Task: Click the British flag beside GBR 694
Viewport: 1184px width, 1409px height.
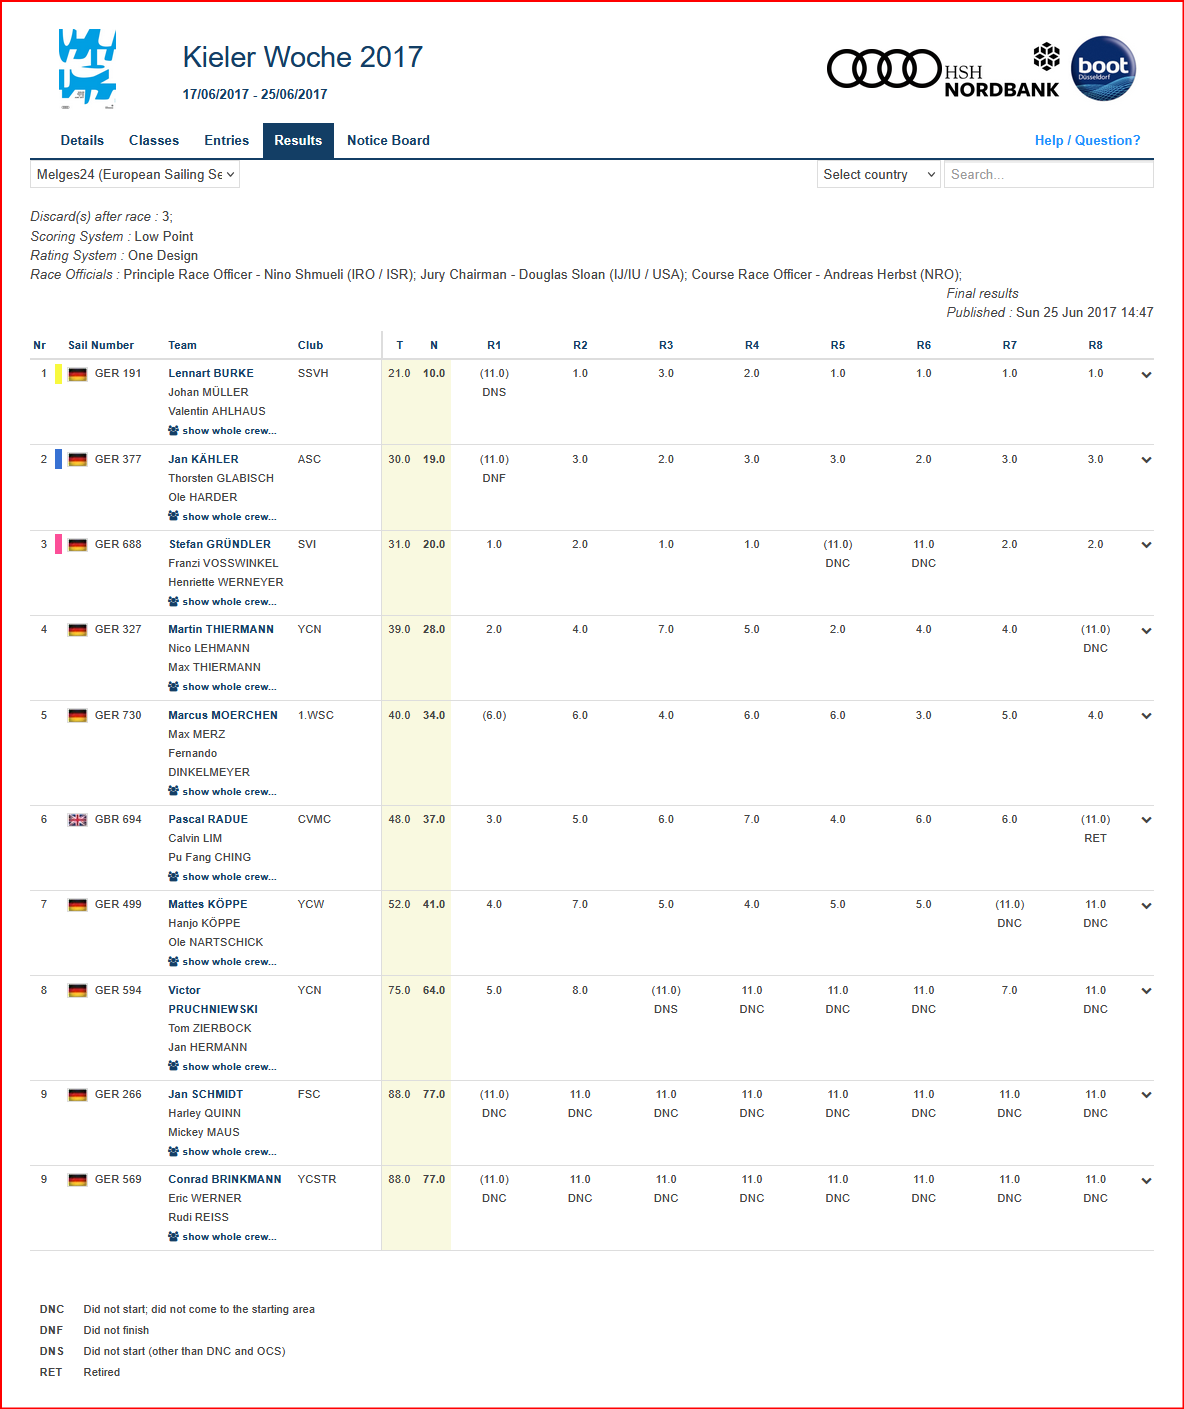Action: pos(77,820)
